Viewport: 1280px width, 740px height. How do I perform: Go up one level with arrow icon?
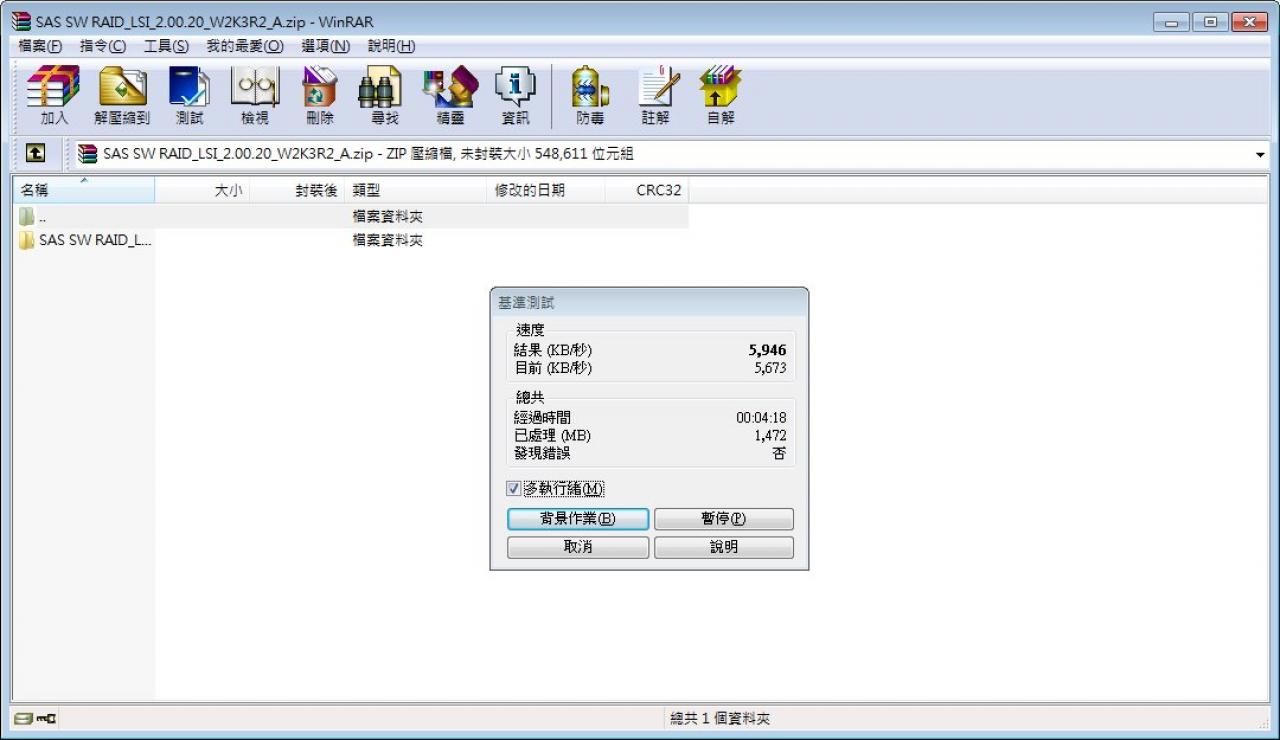(35, 154)
